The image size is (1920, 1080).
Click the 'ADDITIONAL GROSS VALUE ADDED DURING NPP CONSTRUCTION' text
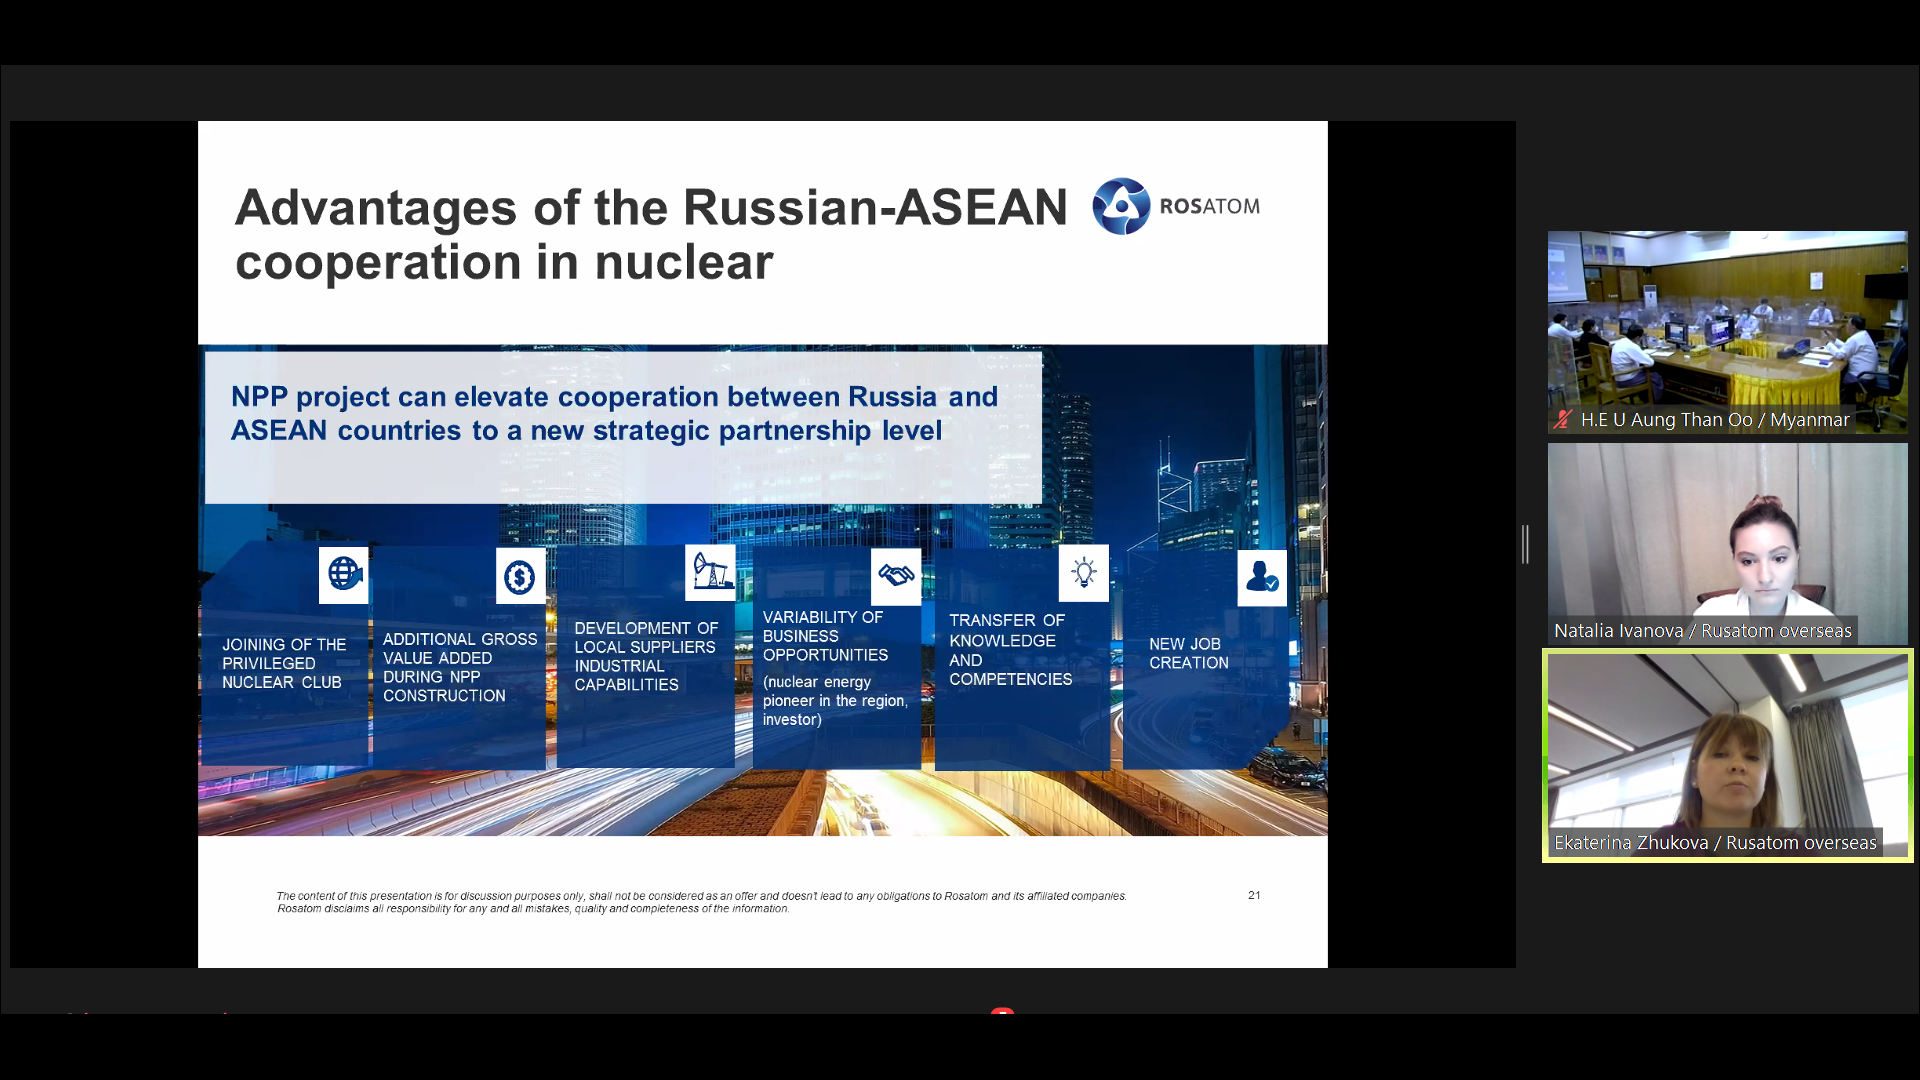click(460, 667)
